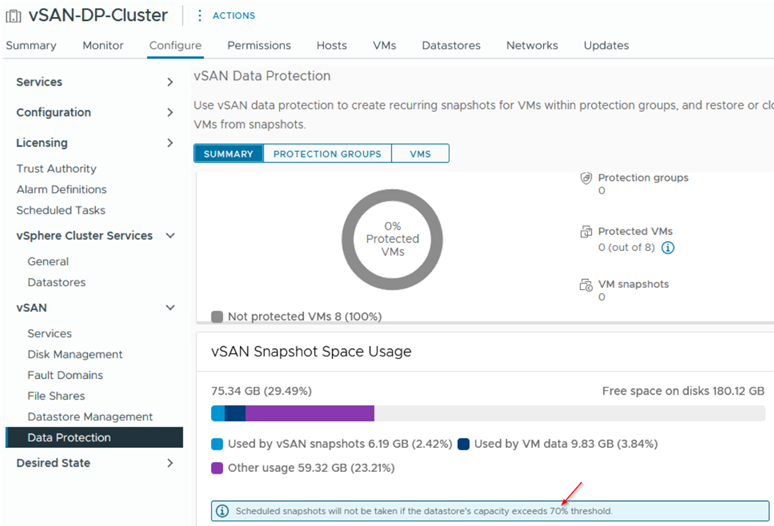
Task: Expand the Desired State section chevron
Action: point(170,463)
